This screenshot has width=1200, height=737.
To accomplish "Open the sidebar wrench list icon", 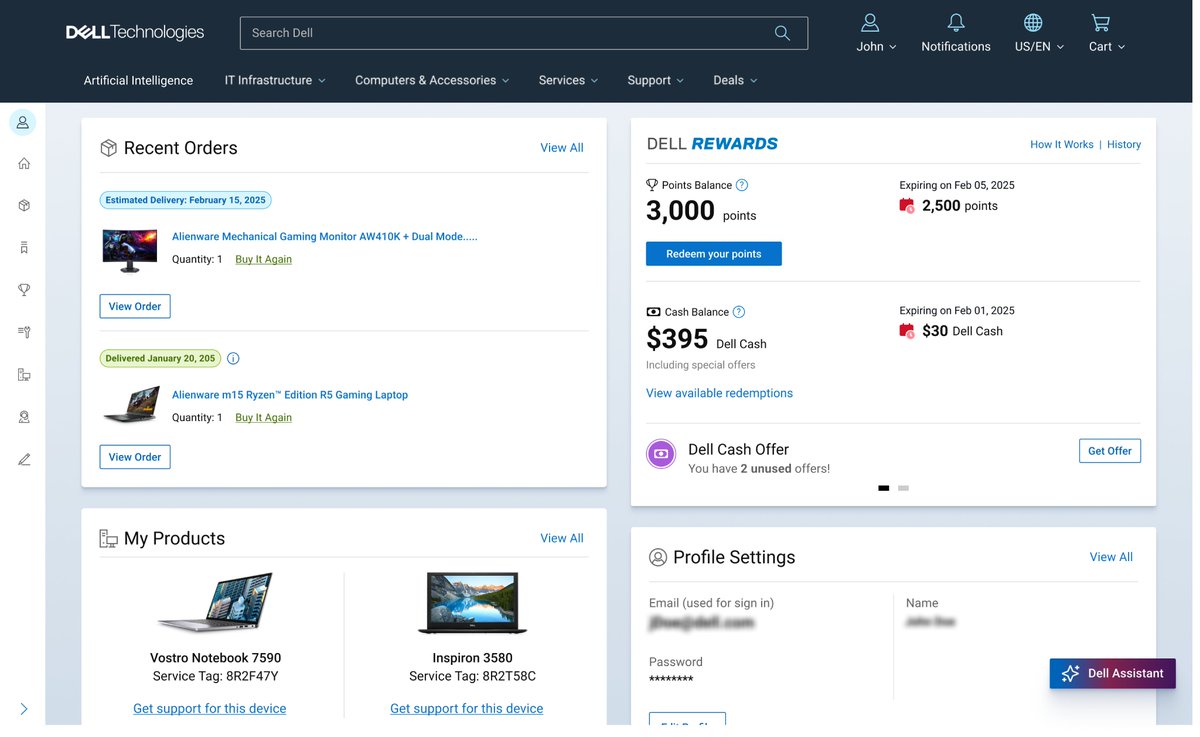I will tap(24, 332).
